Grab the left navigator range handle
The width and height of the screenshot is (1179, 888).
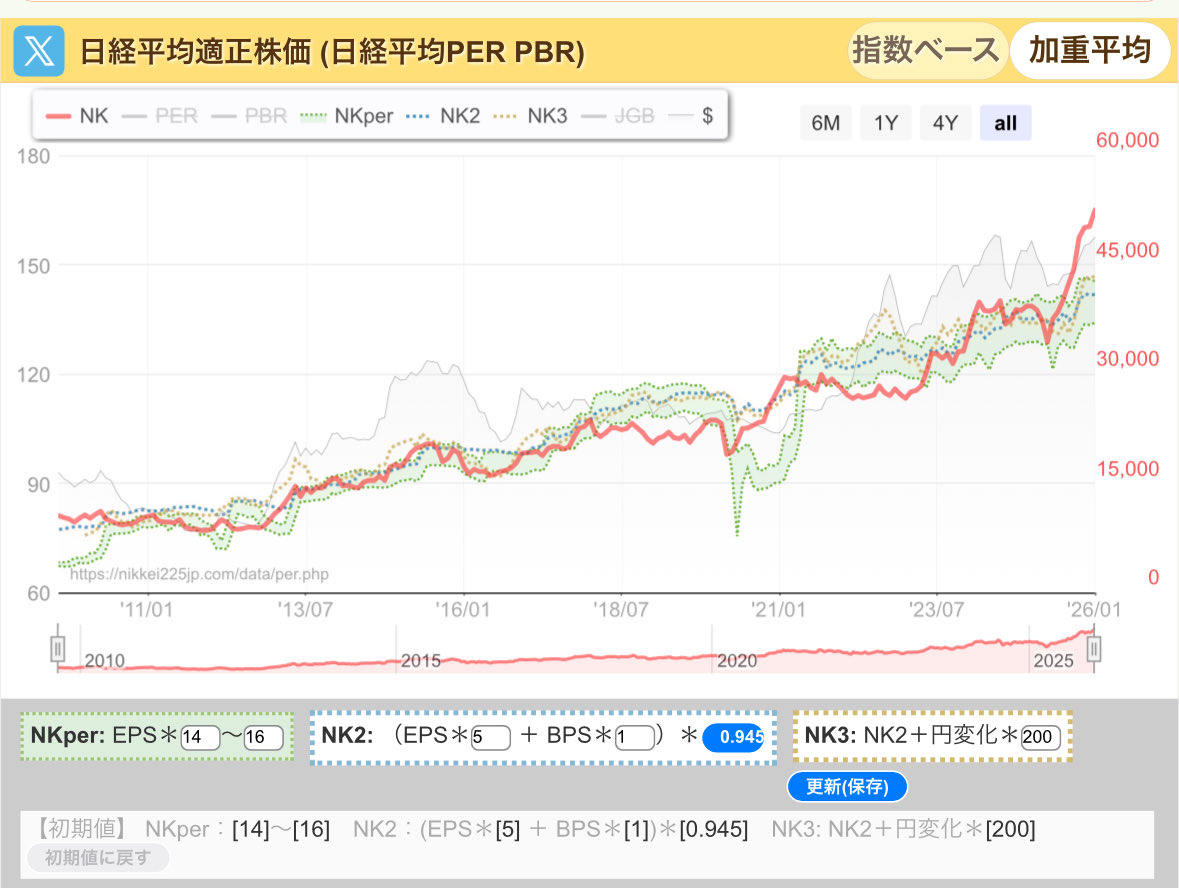[x=58, y=648]
